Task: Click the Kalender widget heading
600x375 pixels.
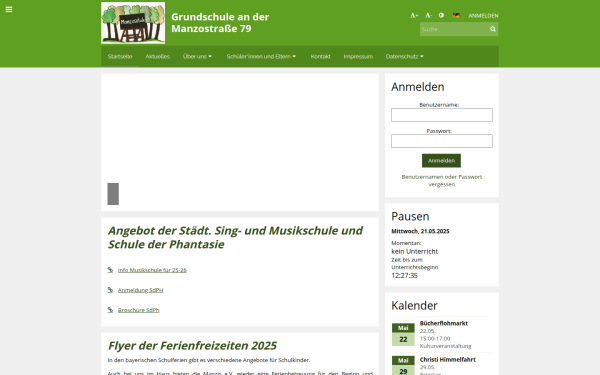Action: (x=414, y=305)
